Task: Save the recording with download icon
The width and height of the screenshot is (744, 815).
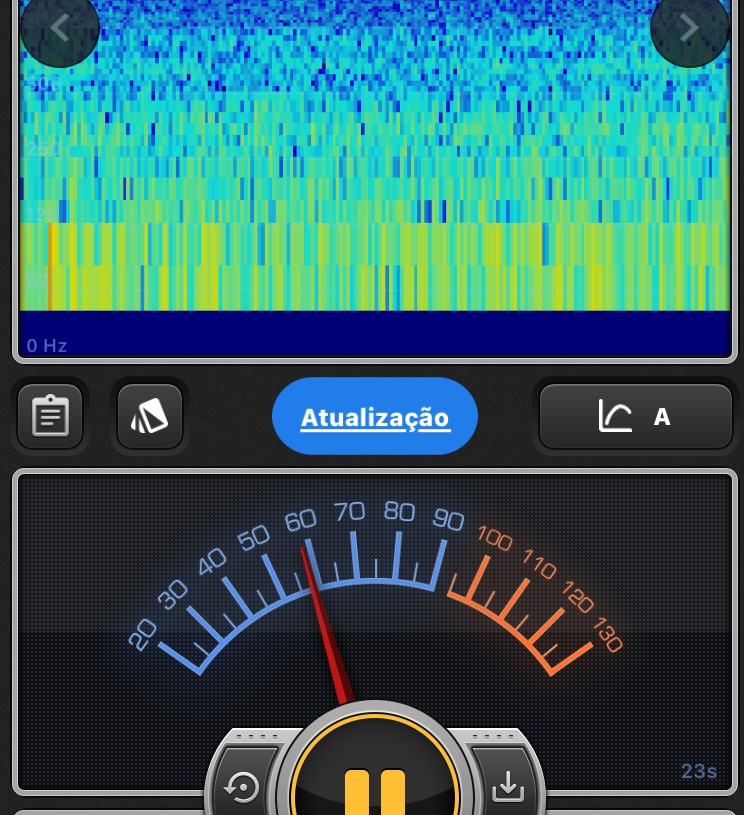Action: click(x=508, y=788)
